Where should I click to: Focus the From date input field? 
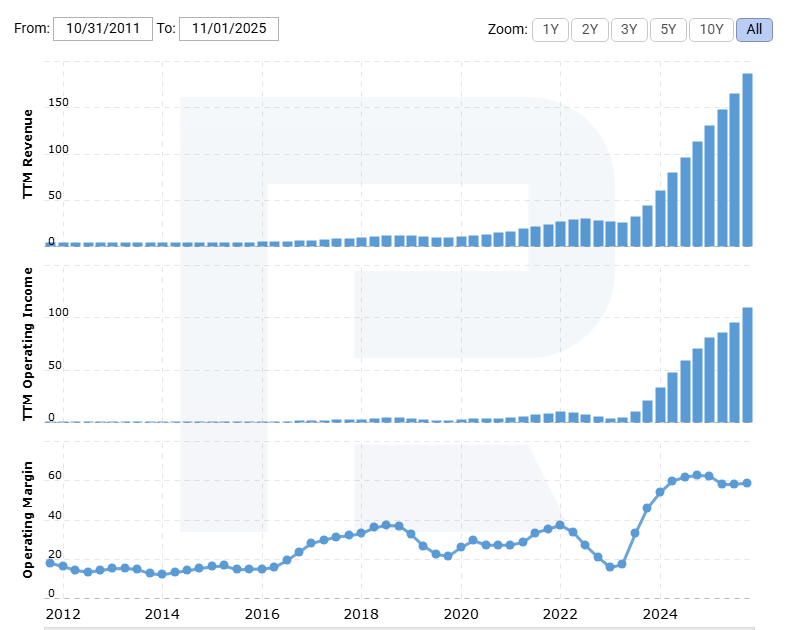point(103,29)
